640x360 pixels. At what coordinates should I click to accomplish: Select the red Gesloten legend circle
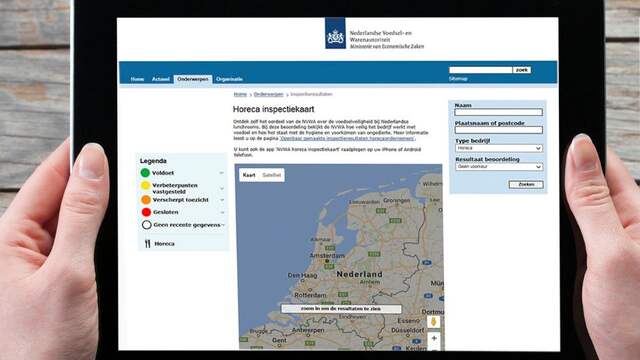[x=146, y=212]
